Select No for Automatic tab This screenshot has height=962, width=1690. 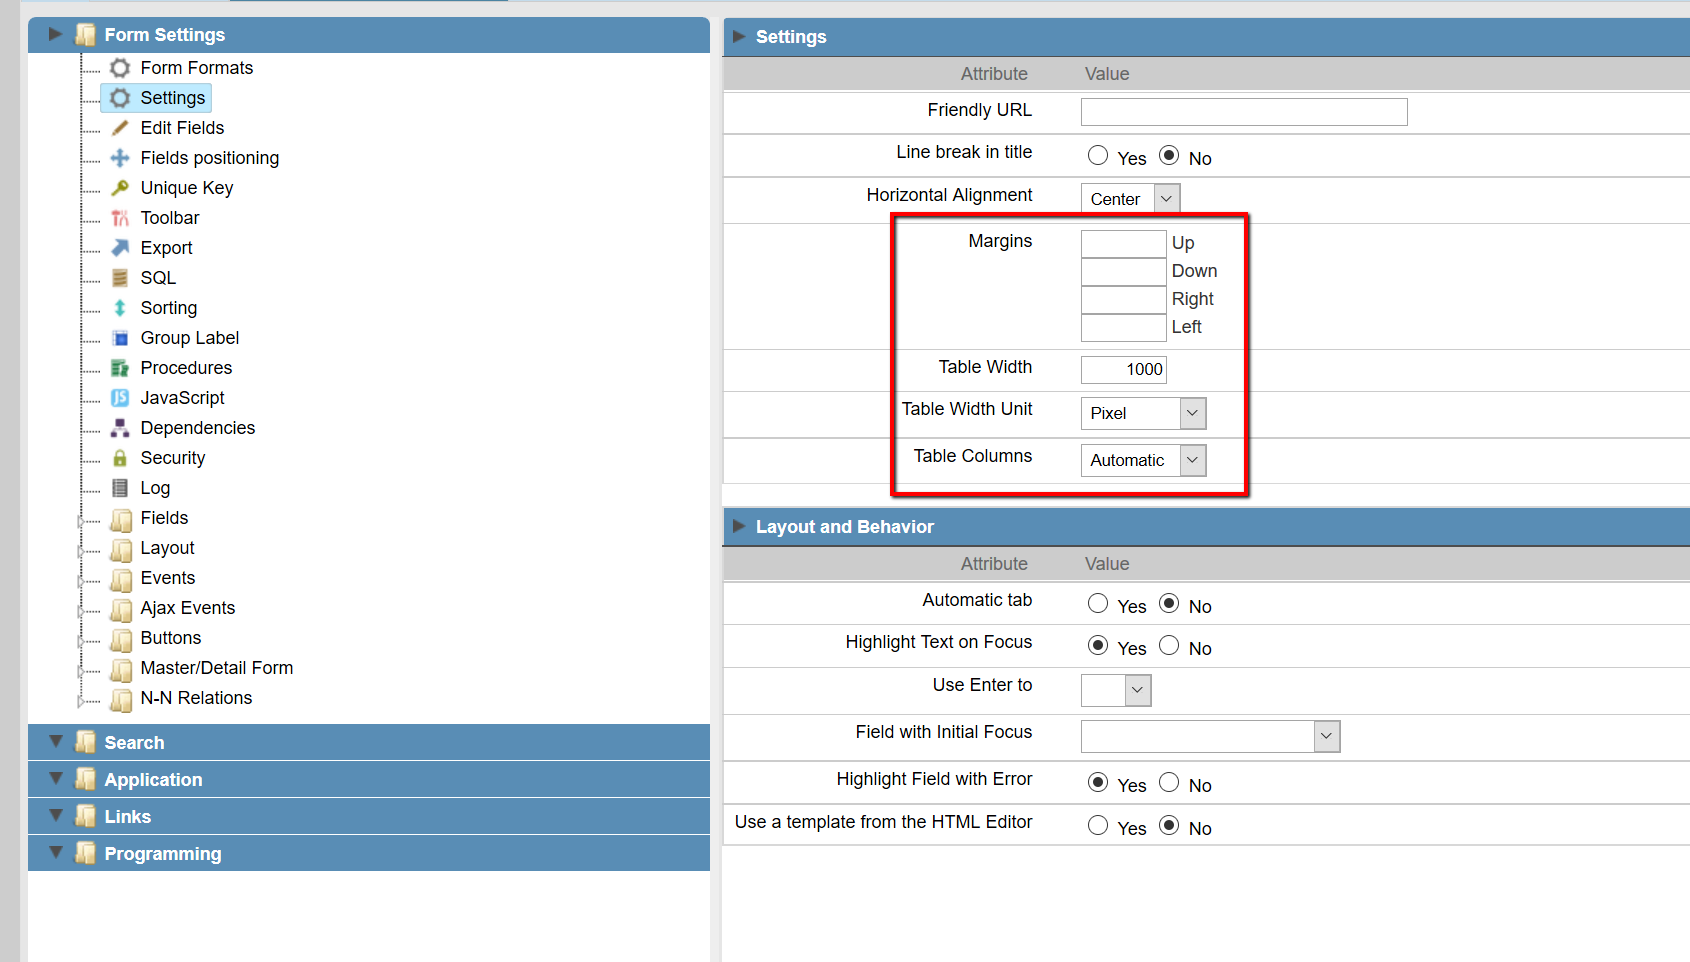coord(1169,603)
